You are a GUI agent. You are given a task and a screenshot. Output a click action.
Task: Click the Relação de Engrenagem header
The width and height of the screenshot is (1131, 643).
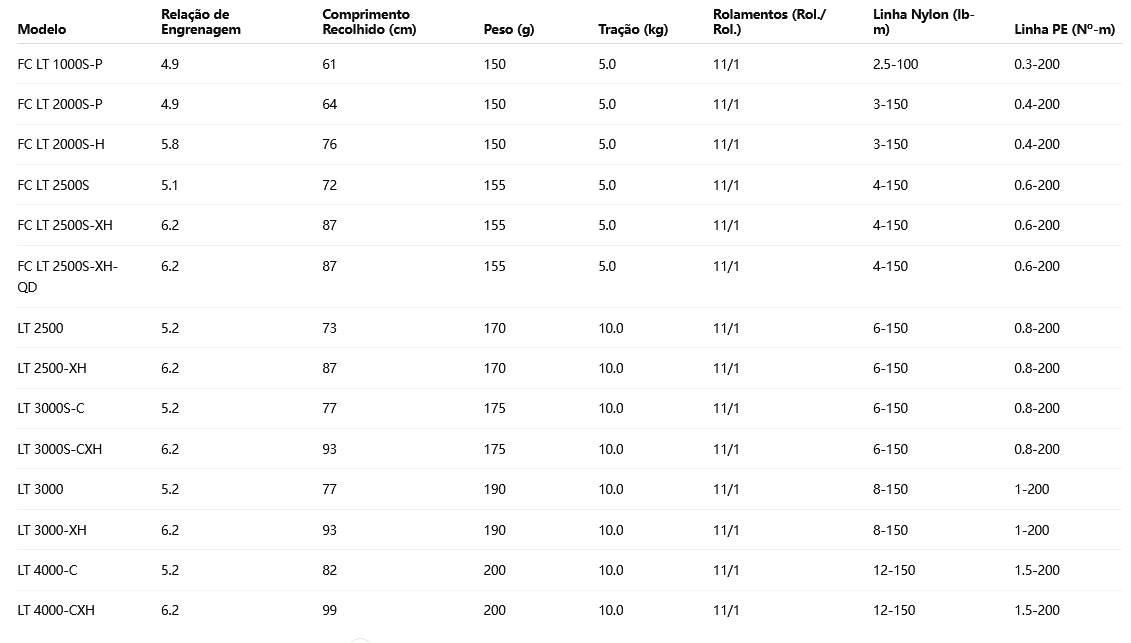click(201, 22)
